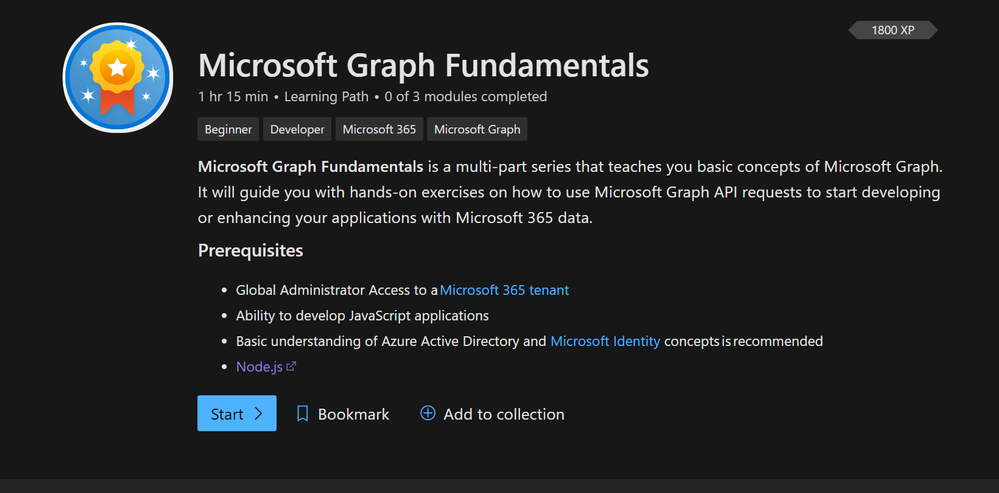Click bold 'Microsoft Graph Fundamentals' in description paragraph
This screenshot has height=493, width=999.
[x=311, y=168]
